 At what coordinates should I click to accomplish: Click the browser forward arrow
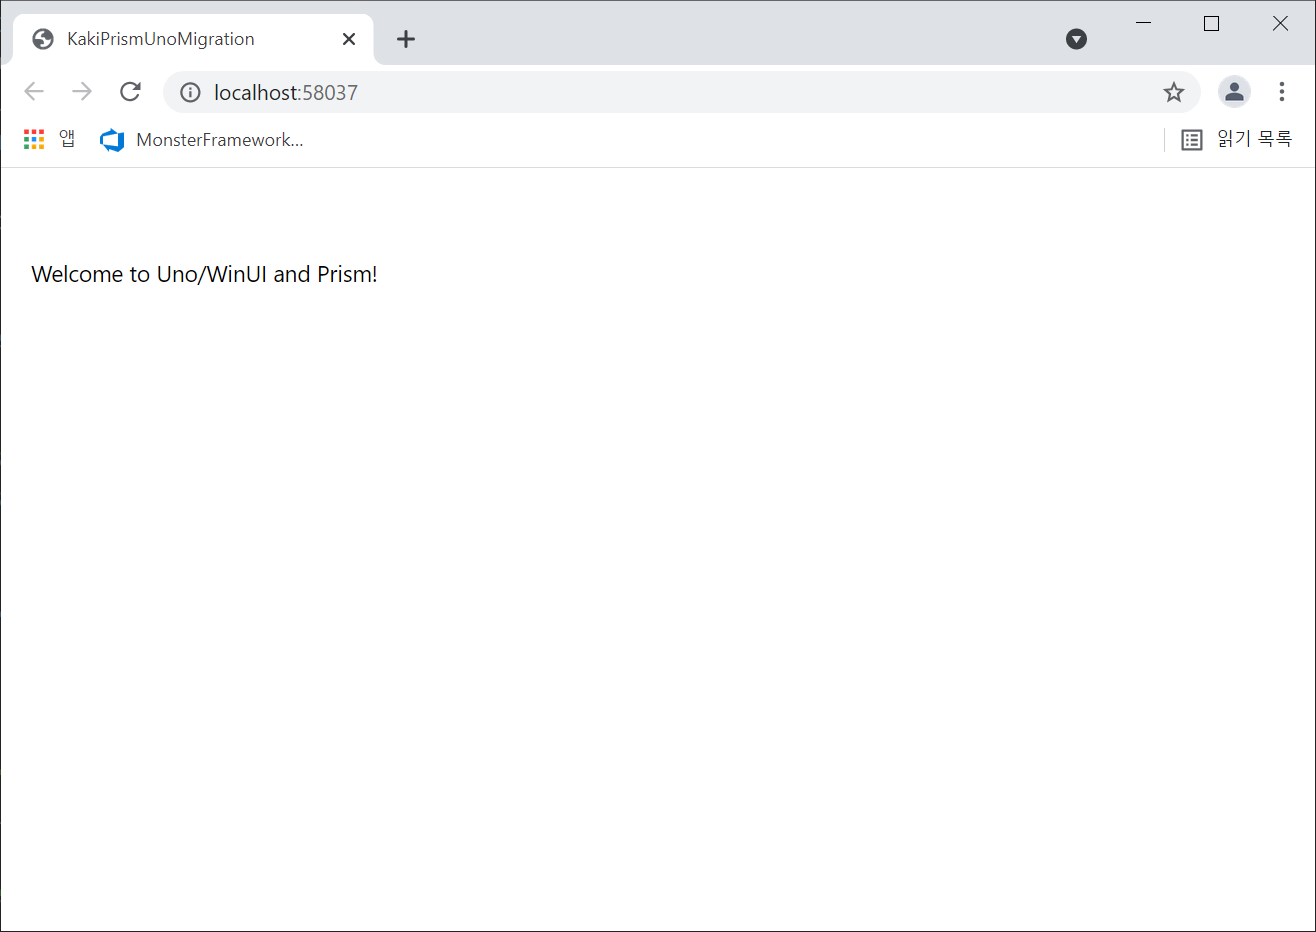tap(82, 92)
